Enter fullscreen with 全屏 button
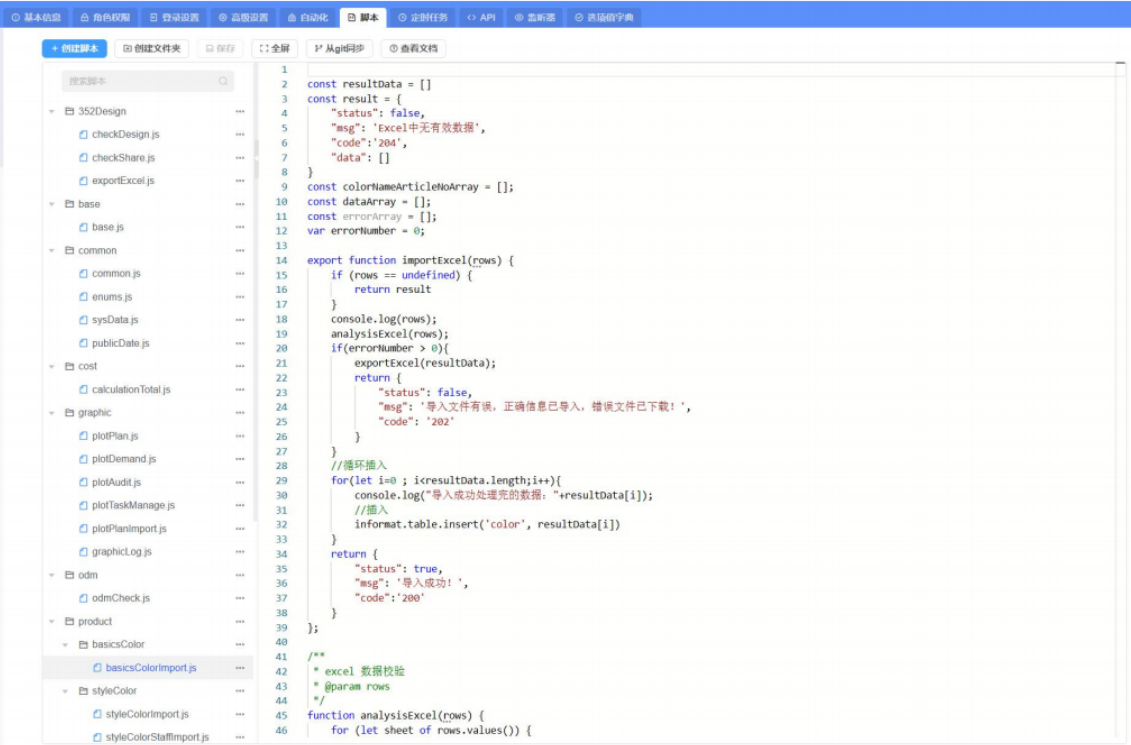Screen dimensions: 1131x745 pos(275,48)
